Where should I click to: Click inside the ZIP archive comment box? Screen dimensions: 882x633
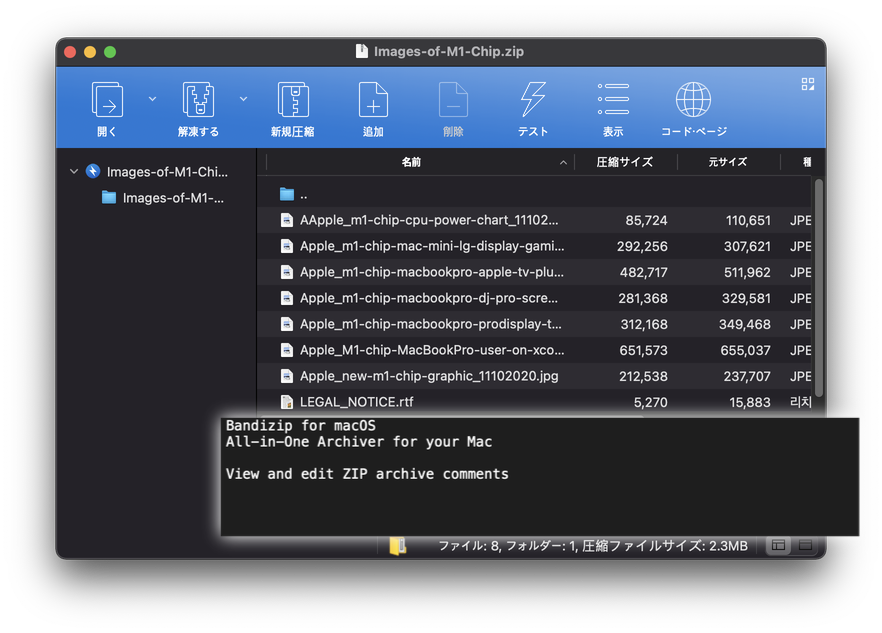coord(539,476)
